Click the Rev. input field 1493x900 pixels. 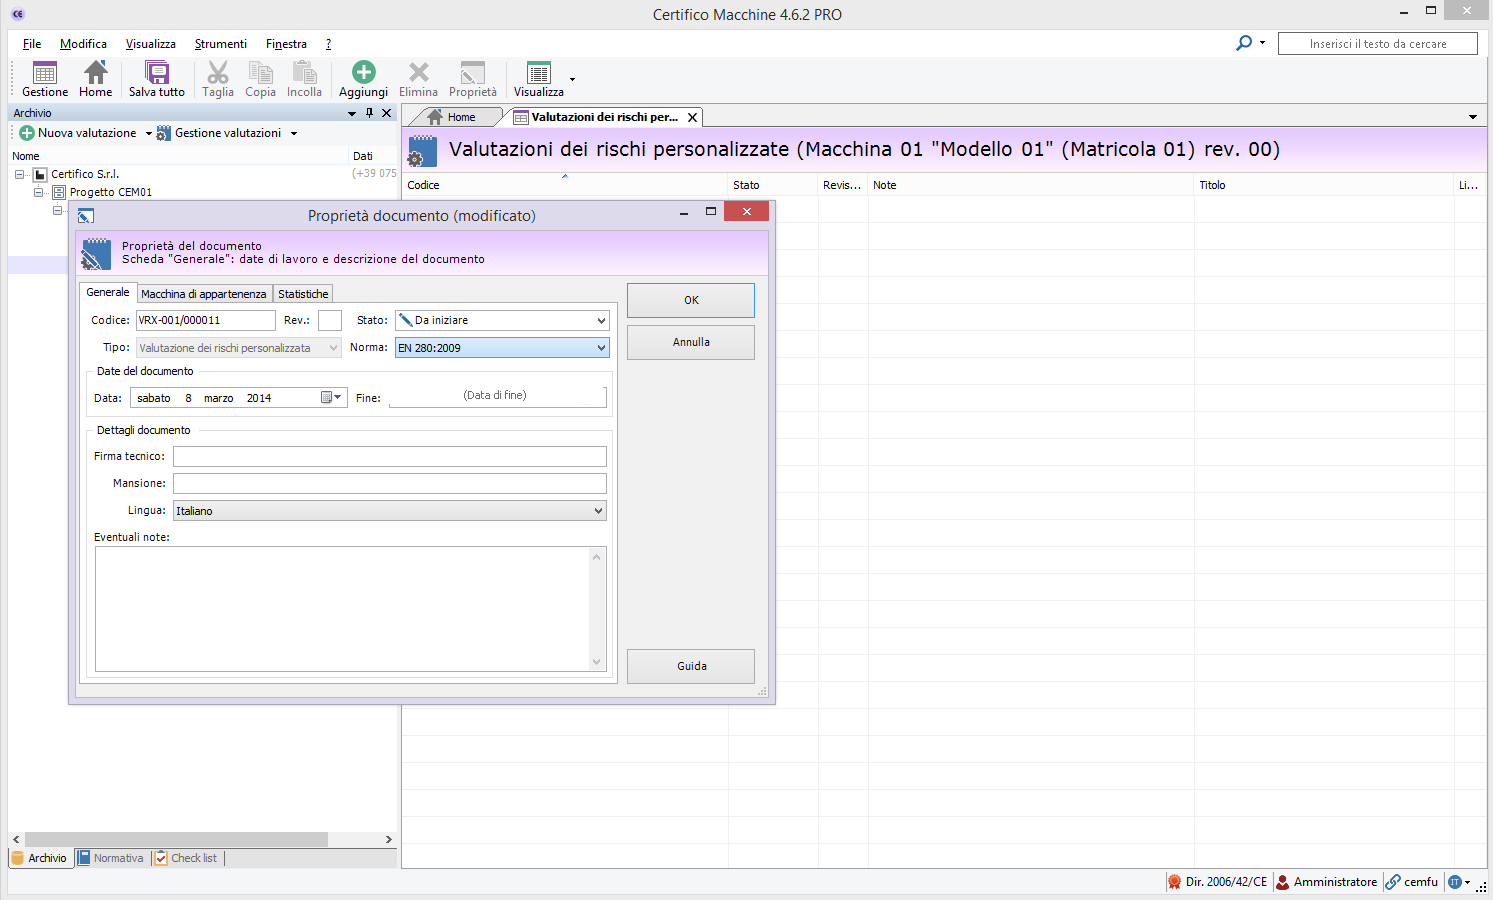click(x=330, y=320)
